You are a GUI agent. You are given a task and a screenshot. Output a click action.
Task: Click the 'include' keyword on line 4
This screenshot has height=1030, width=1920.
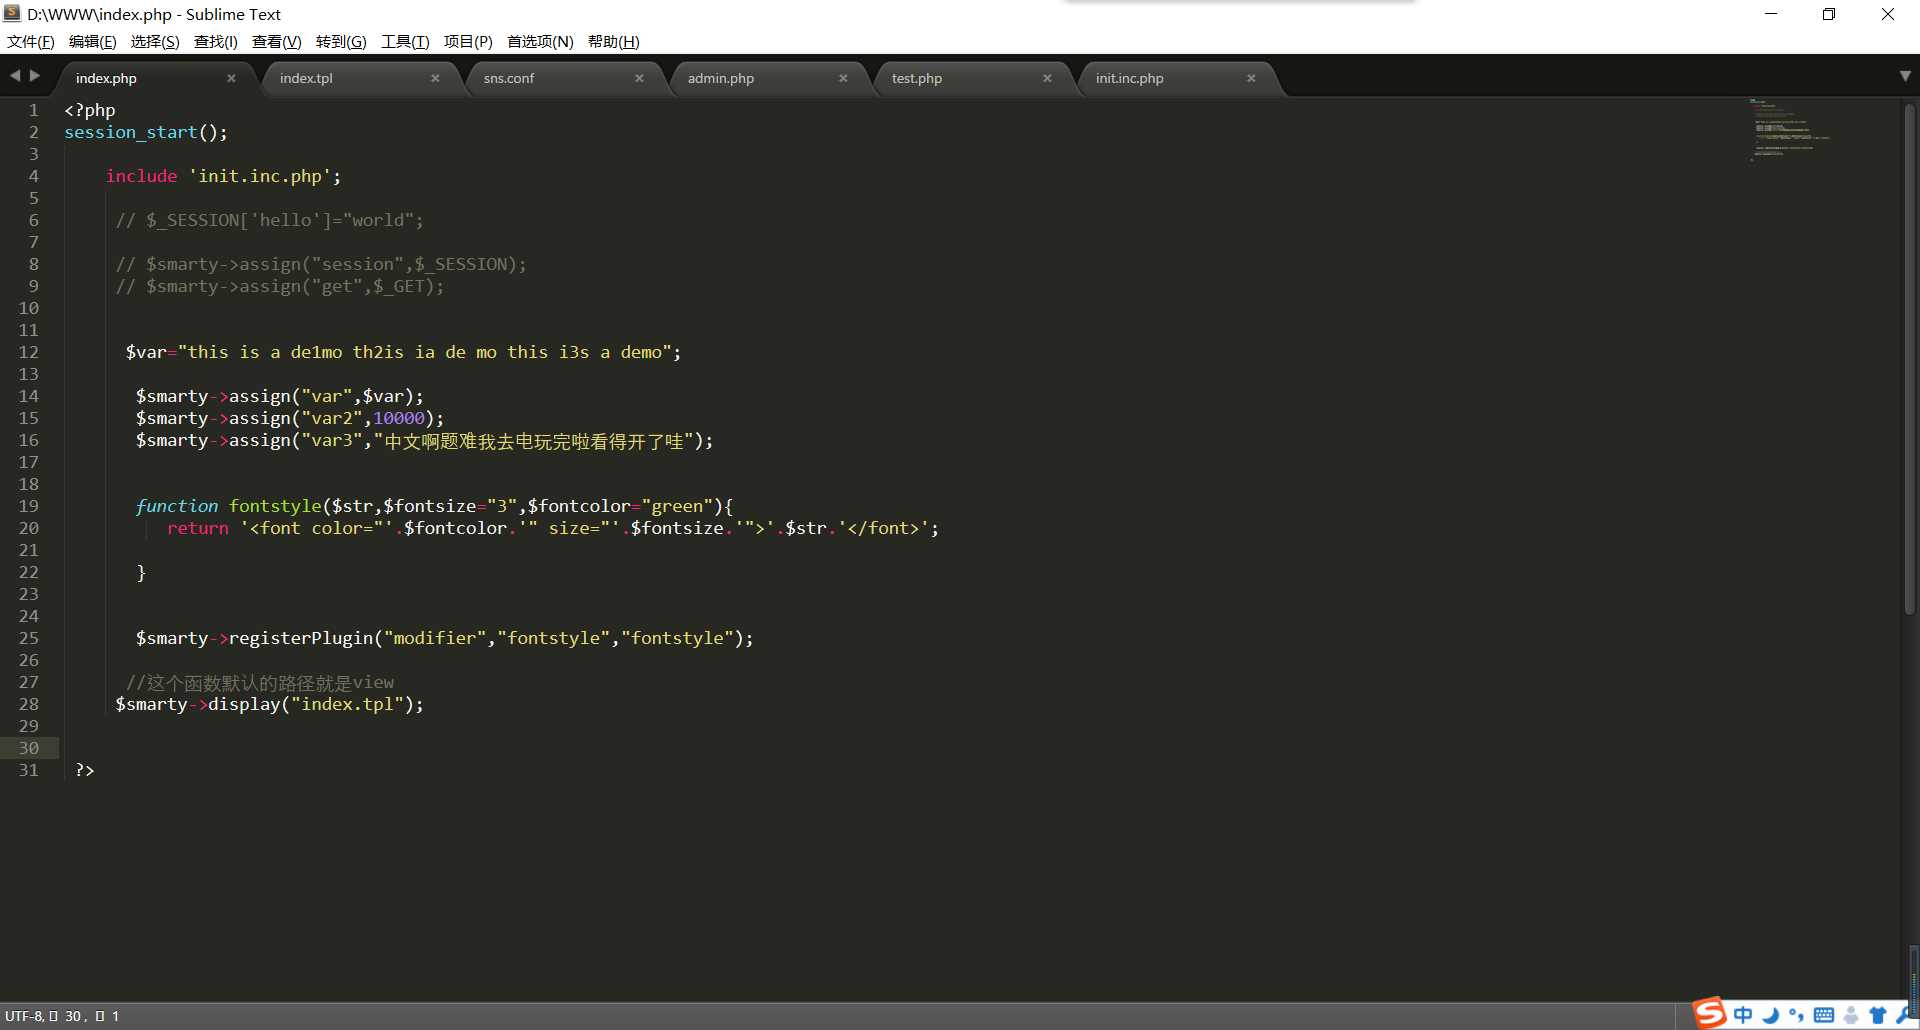point(141,176)
